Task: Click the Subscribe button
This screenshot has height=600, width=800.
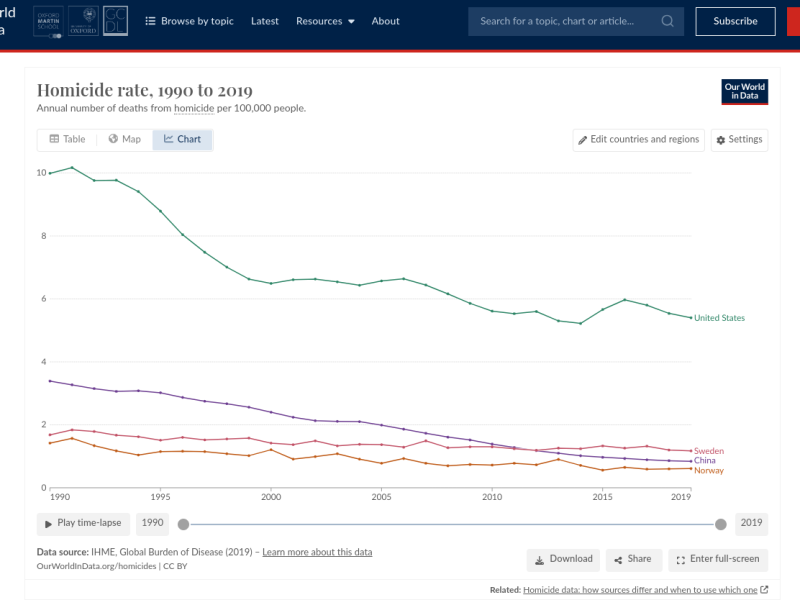Action: [x=735, y=21]
